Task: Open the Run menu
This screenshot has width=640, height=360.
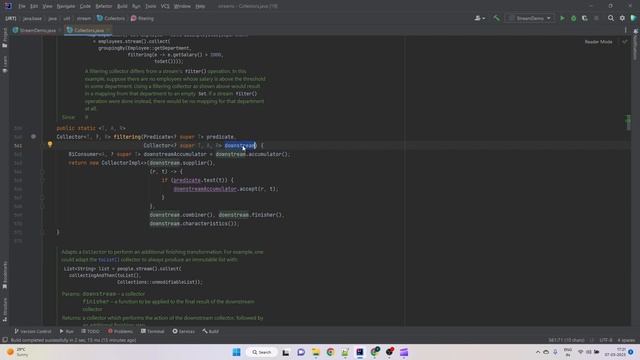Action: click(x=136, y=6)
